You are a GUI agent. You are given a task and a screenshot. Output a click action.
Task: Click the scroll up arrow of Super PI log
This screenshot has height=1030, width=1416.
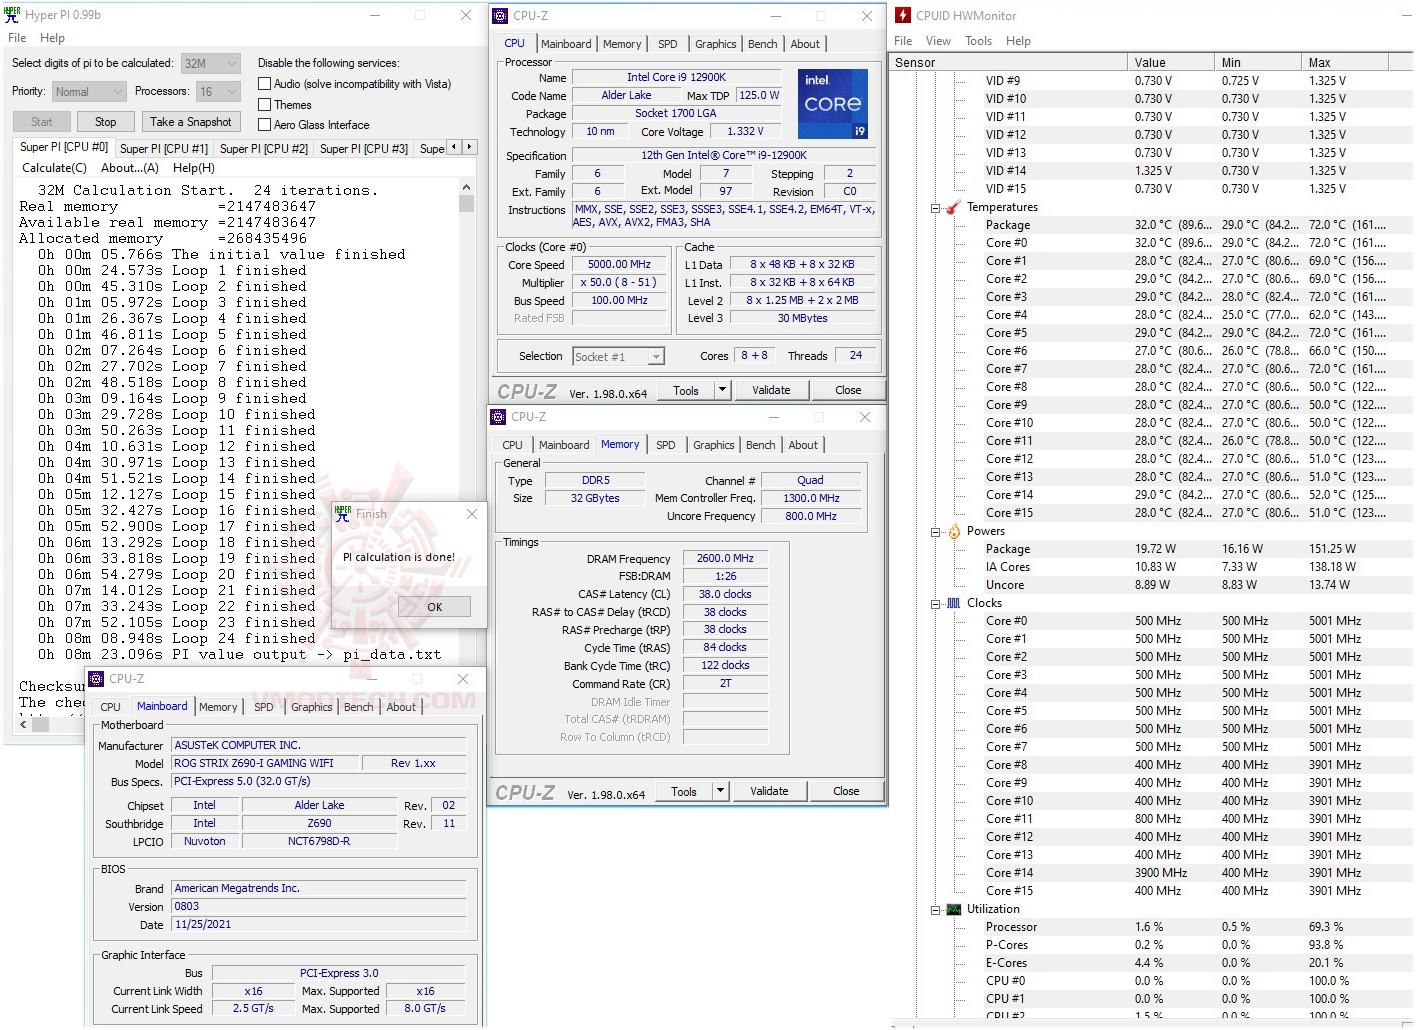point(466,187)
